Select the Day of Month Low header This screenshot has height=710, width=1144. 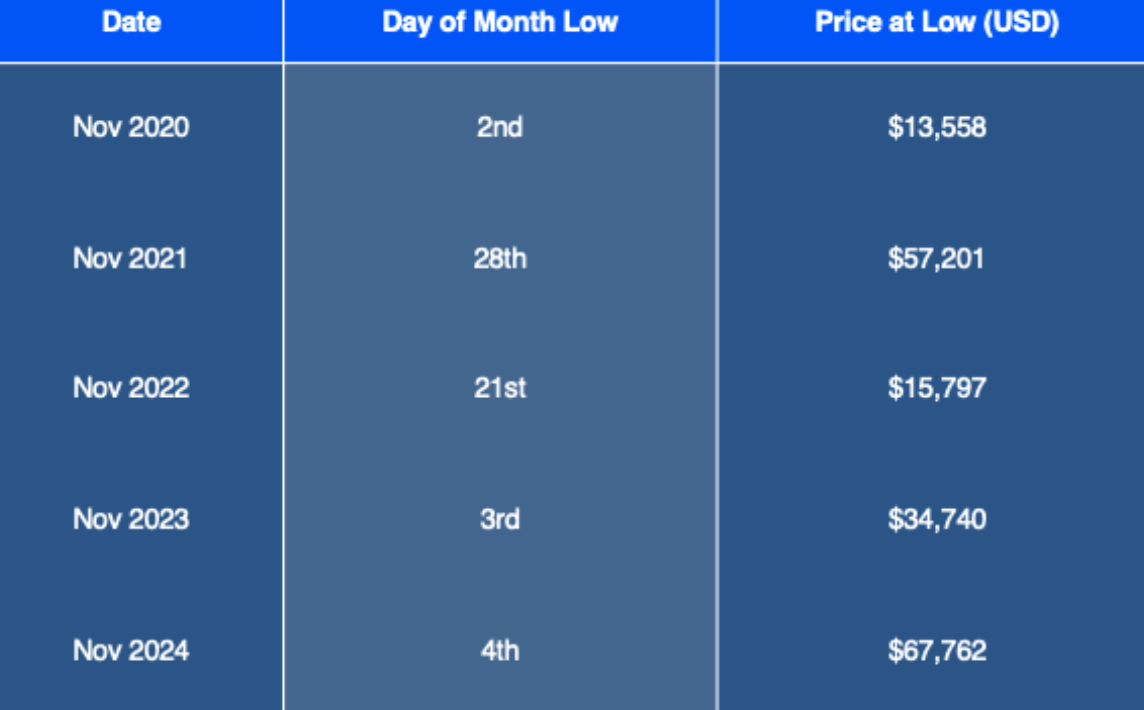pos(499,23)
